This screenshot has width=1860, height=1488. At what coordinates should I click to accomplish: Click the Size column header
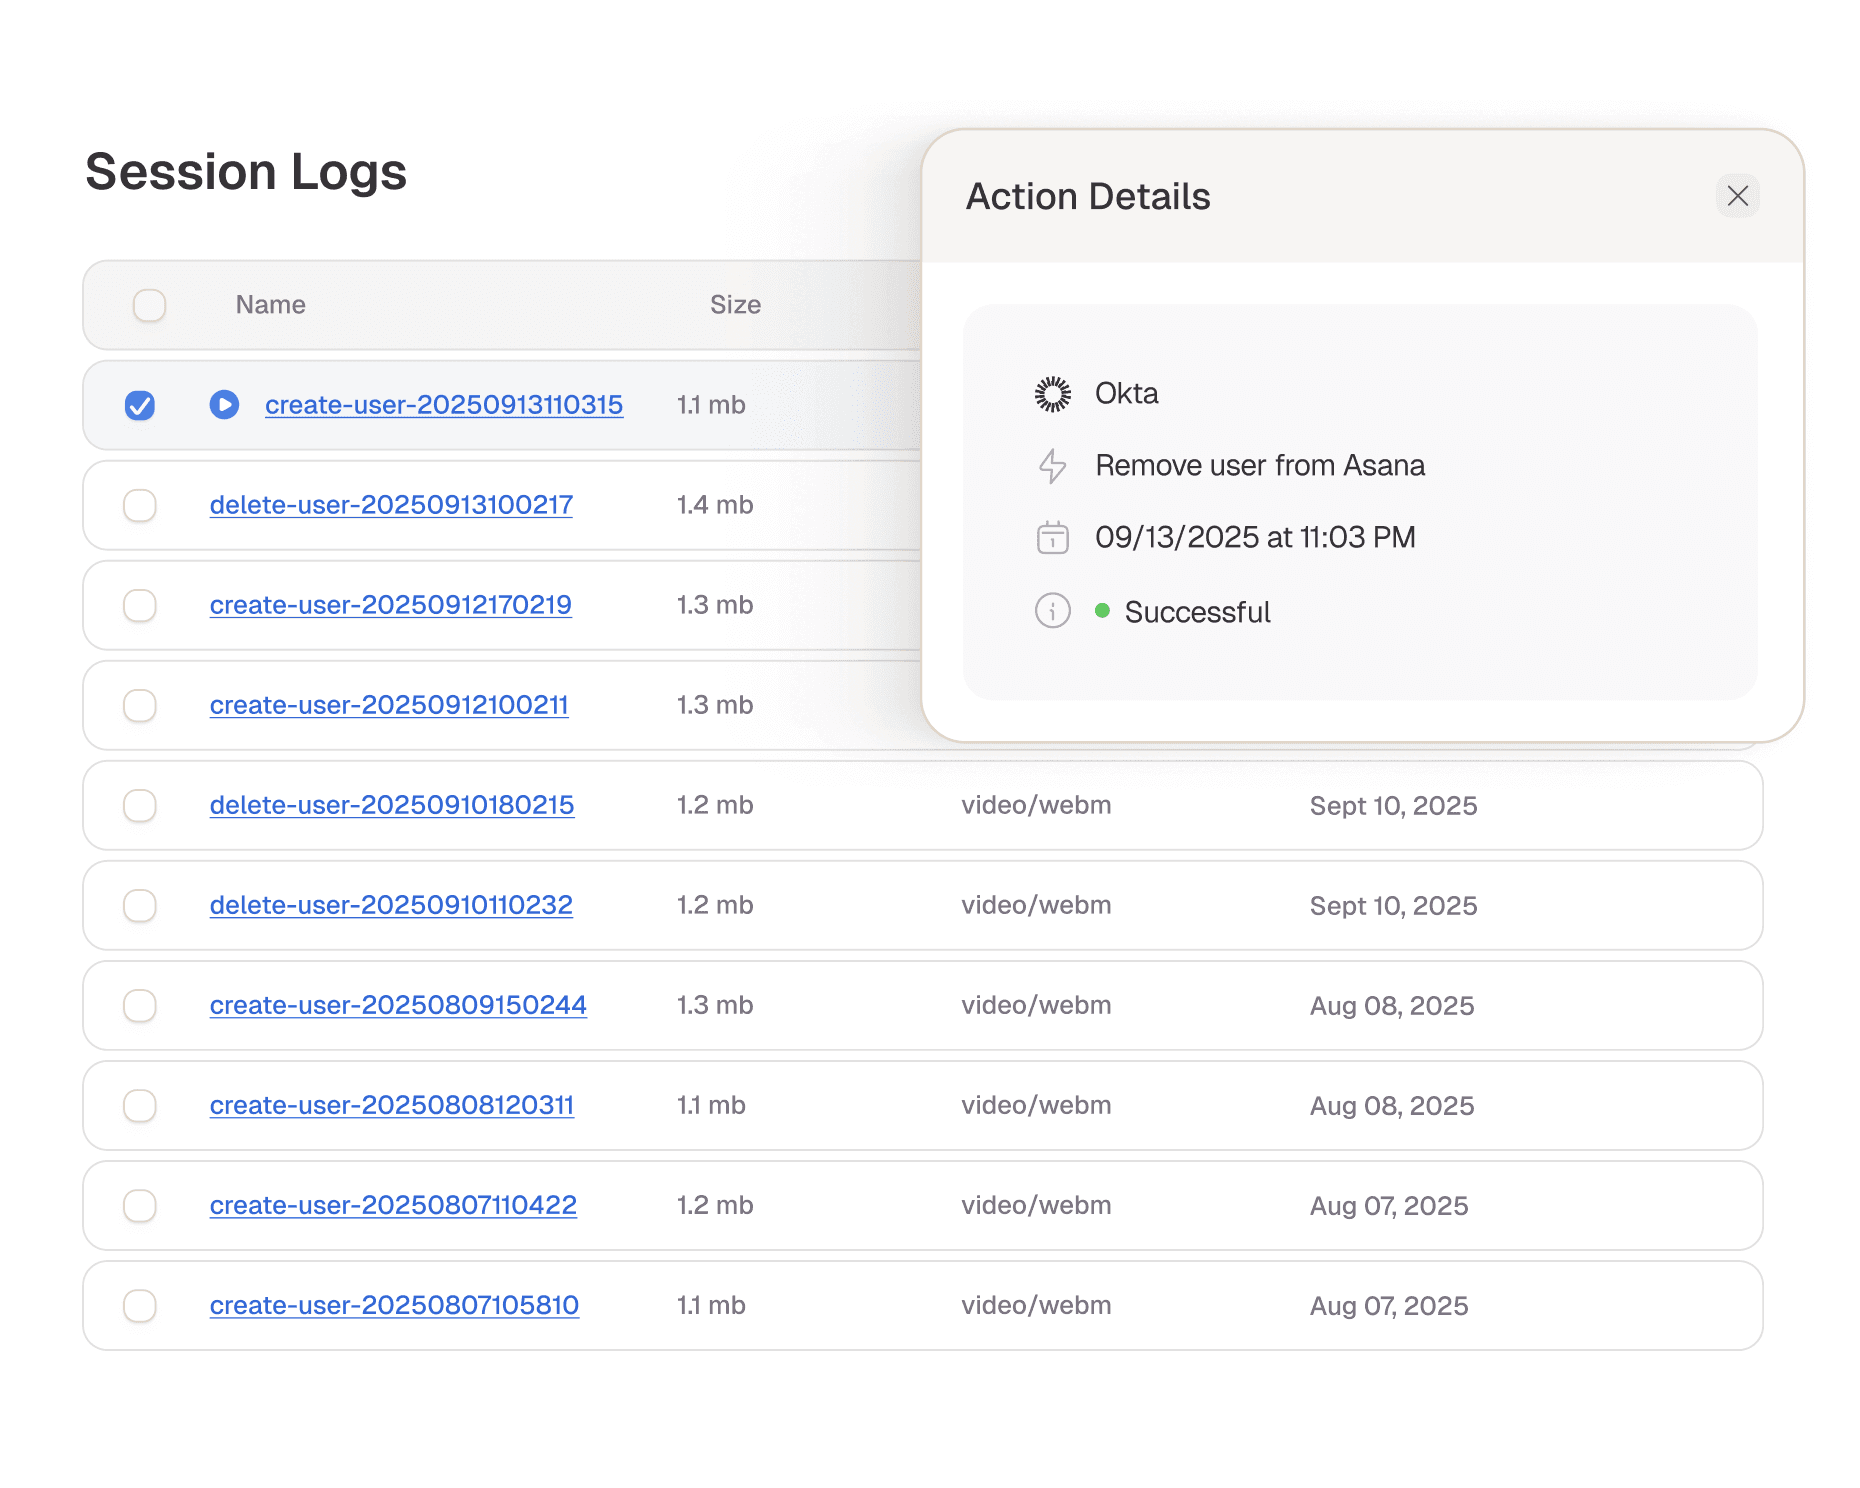click(x=735, y=305)
